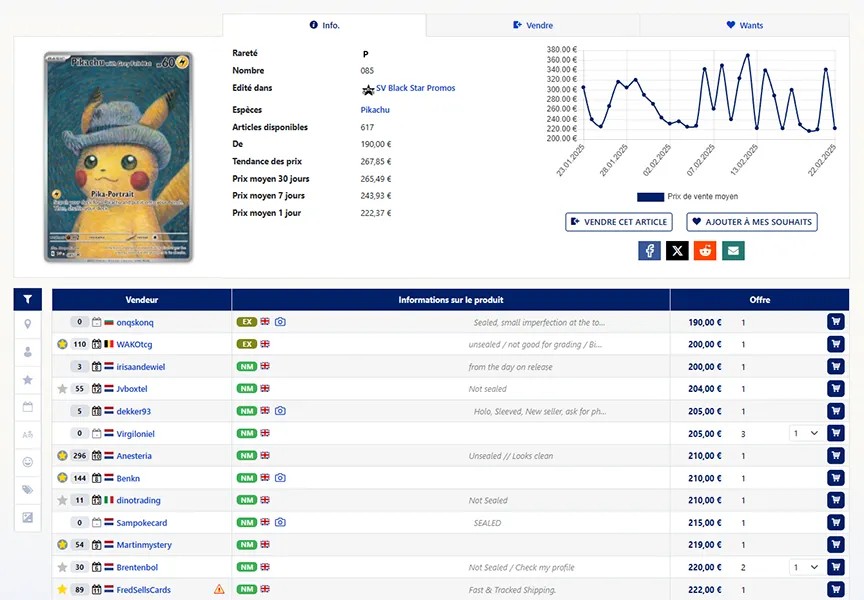Open quantity dropdown for Brentenbol's offer
Image resolution: width=864 pixels, height=600 pixels.
point(806,567)
